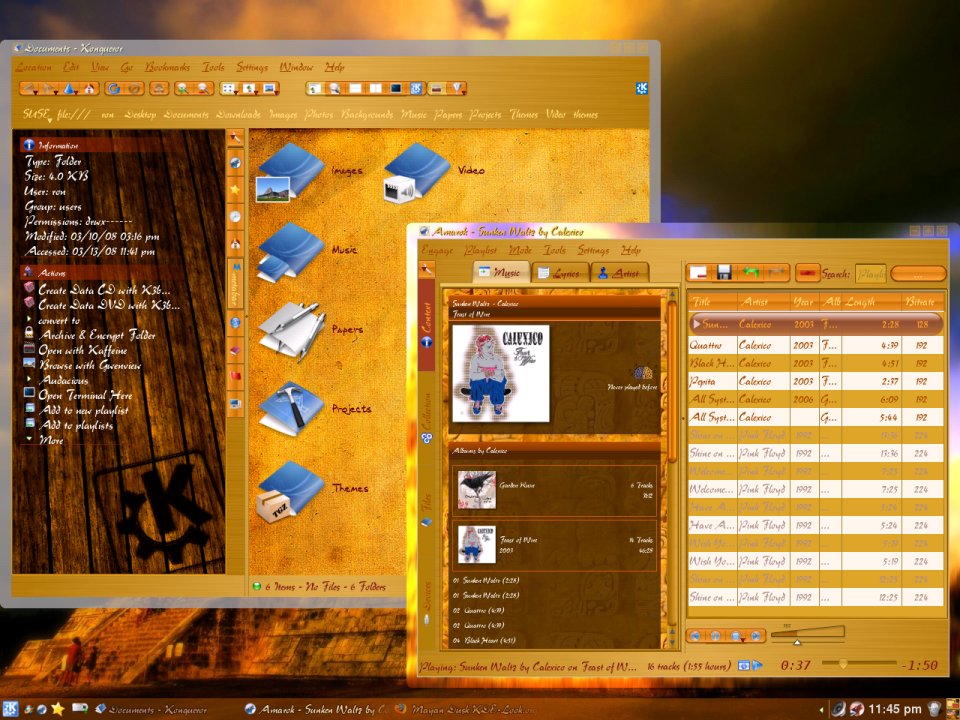This screenshot has height=720, width=960.
Task: Adjust the Amarok volume slider
Action: click(x=808, y=634)
